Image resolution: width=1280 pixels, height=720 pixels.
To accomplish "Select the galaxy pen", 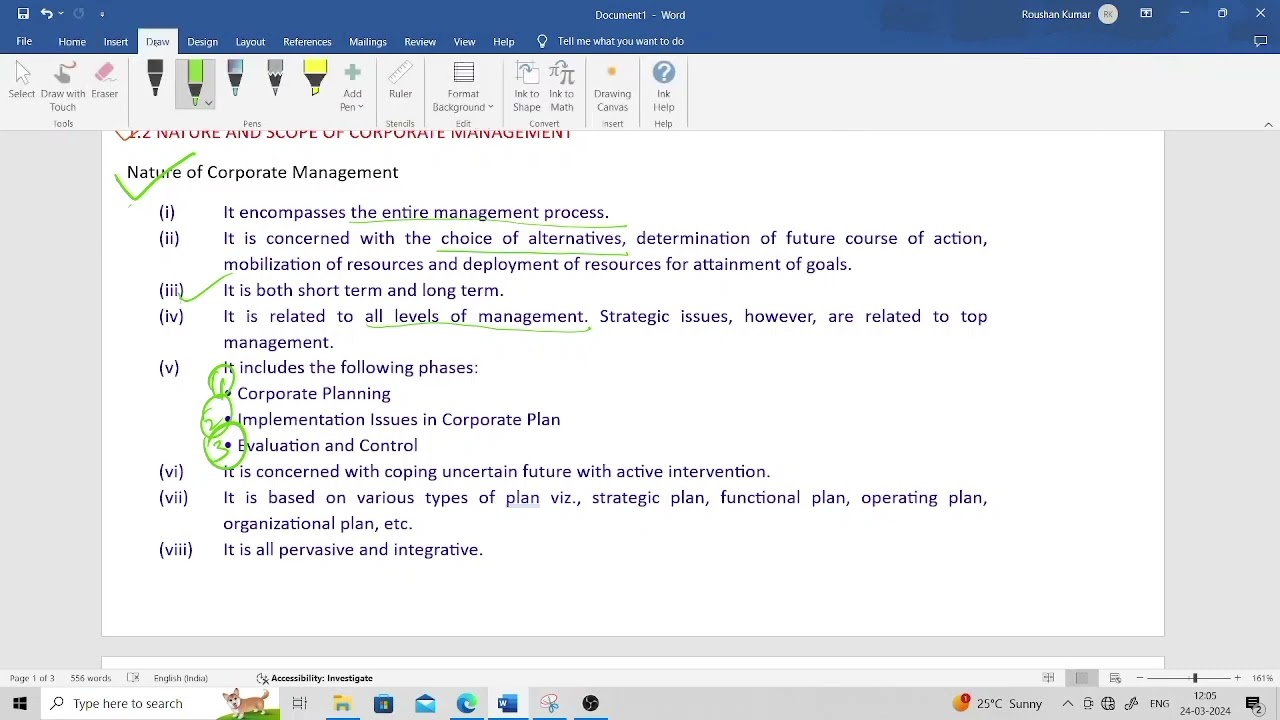I will 235,79.
